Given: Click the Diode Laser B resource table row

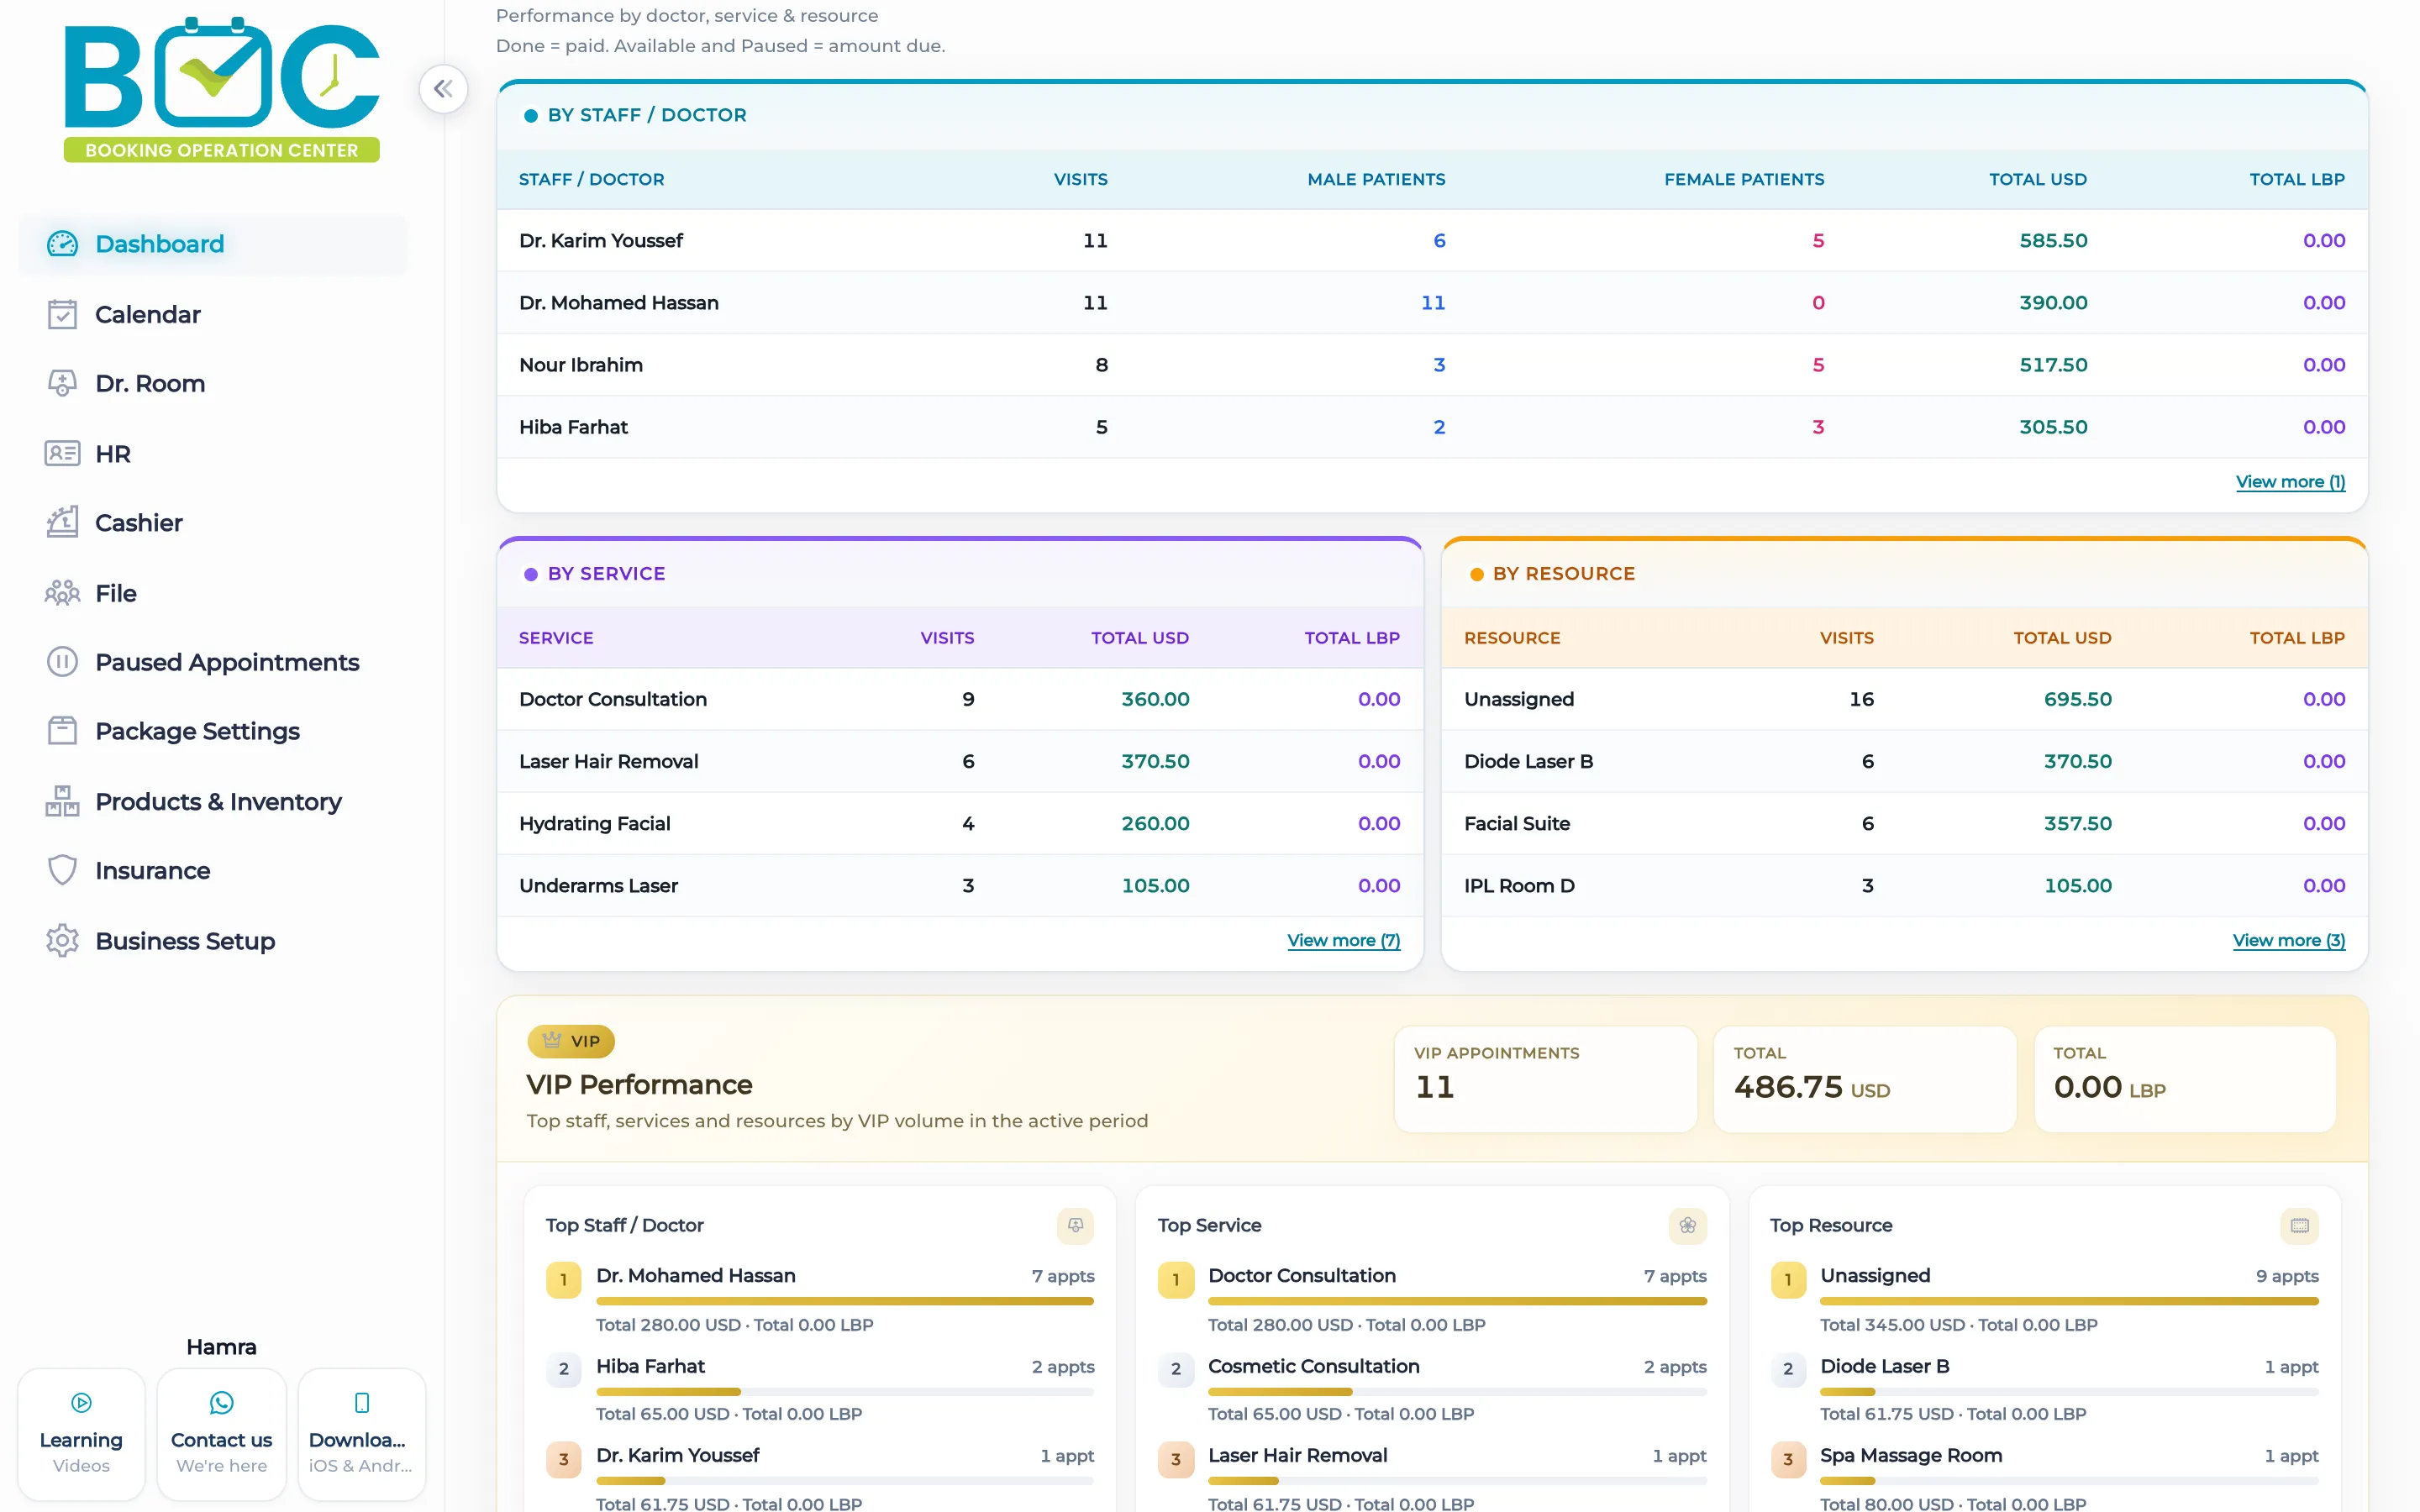Looking at the screenshot, I should (x=1904, y=761).
